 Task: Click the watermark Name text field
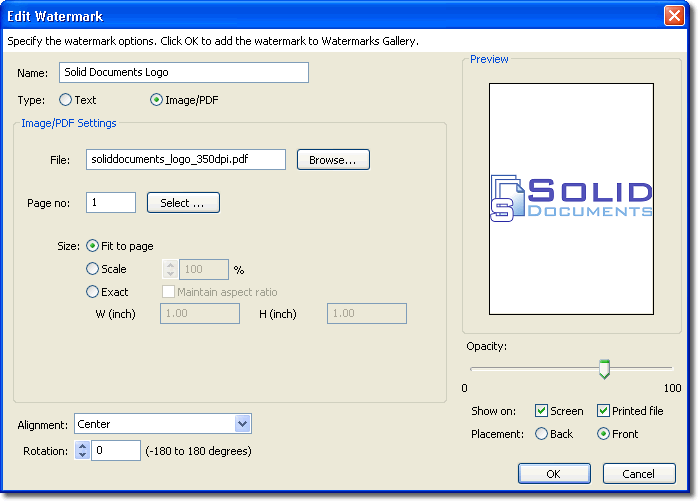coord(183,73)
